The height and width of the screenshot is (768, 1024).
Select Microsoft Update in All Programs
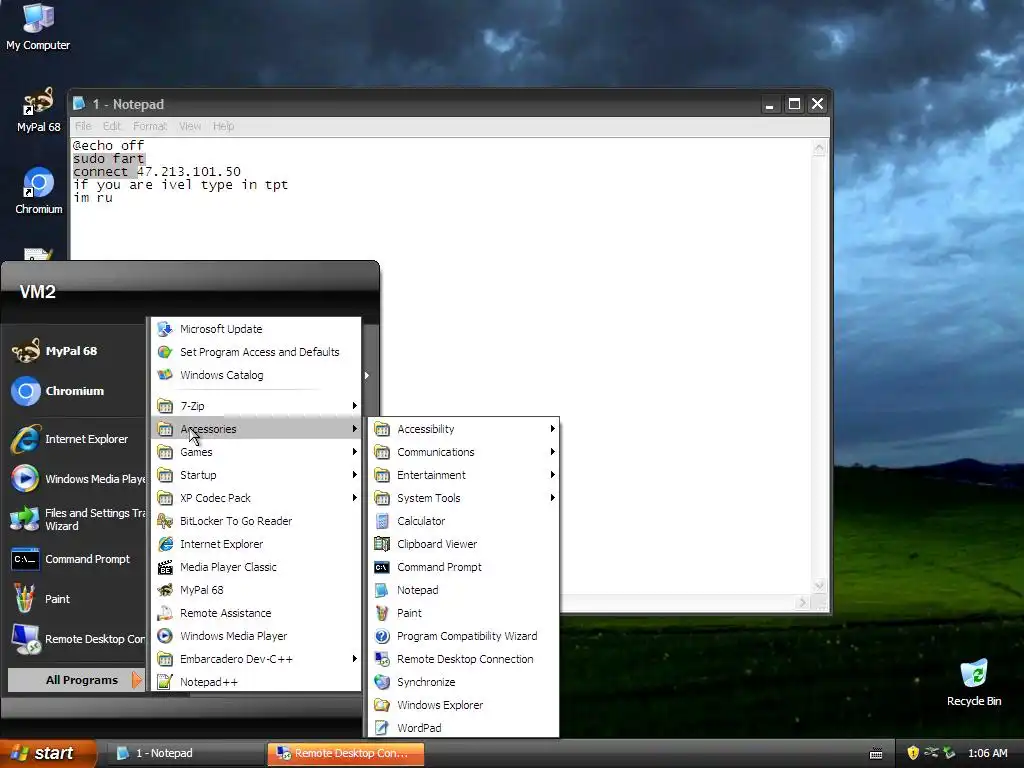pos(256,329)
